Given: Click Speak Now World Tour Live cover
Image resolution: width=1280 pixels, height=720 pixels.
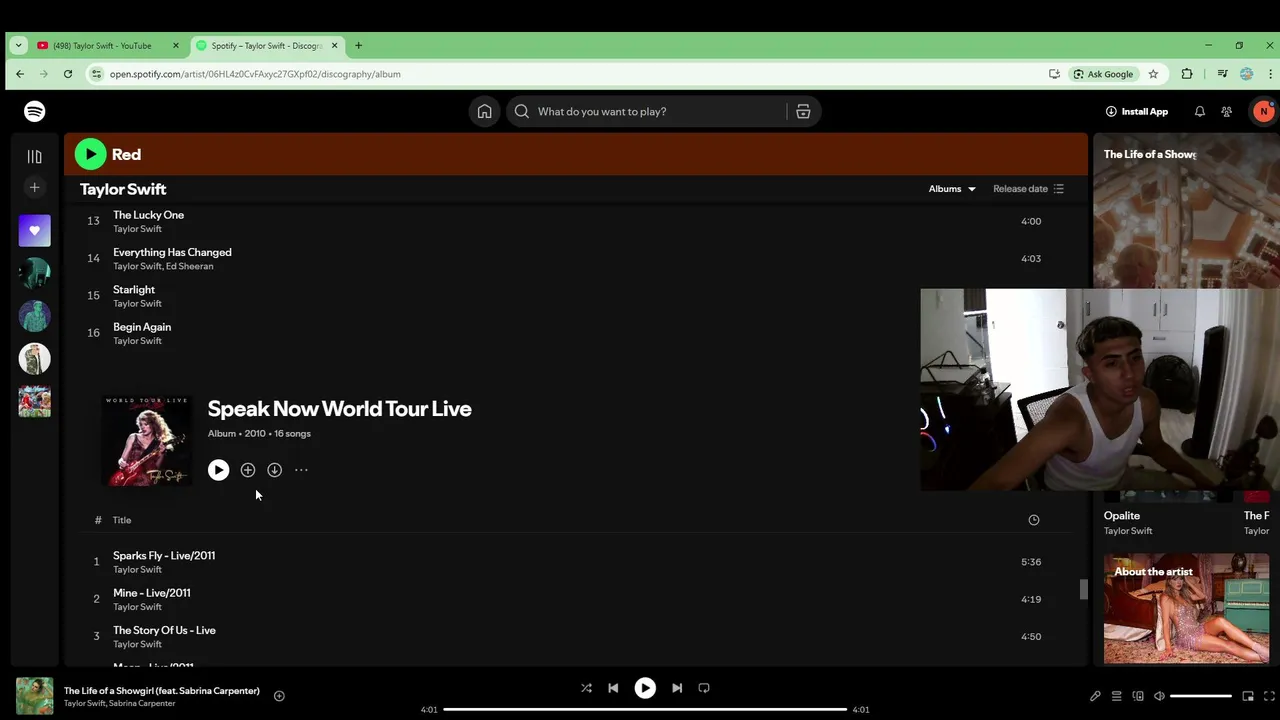Looking at the screenshot, I should click(x=148, y=441).
